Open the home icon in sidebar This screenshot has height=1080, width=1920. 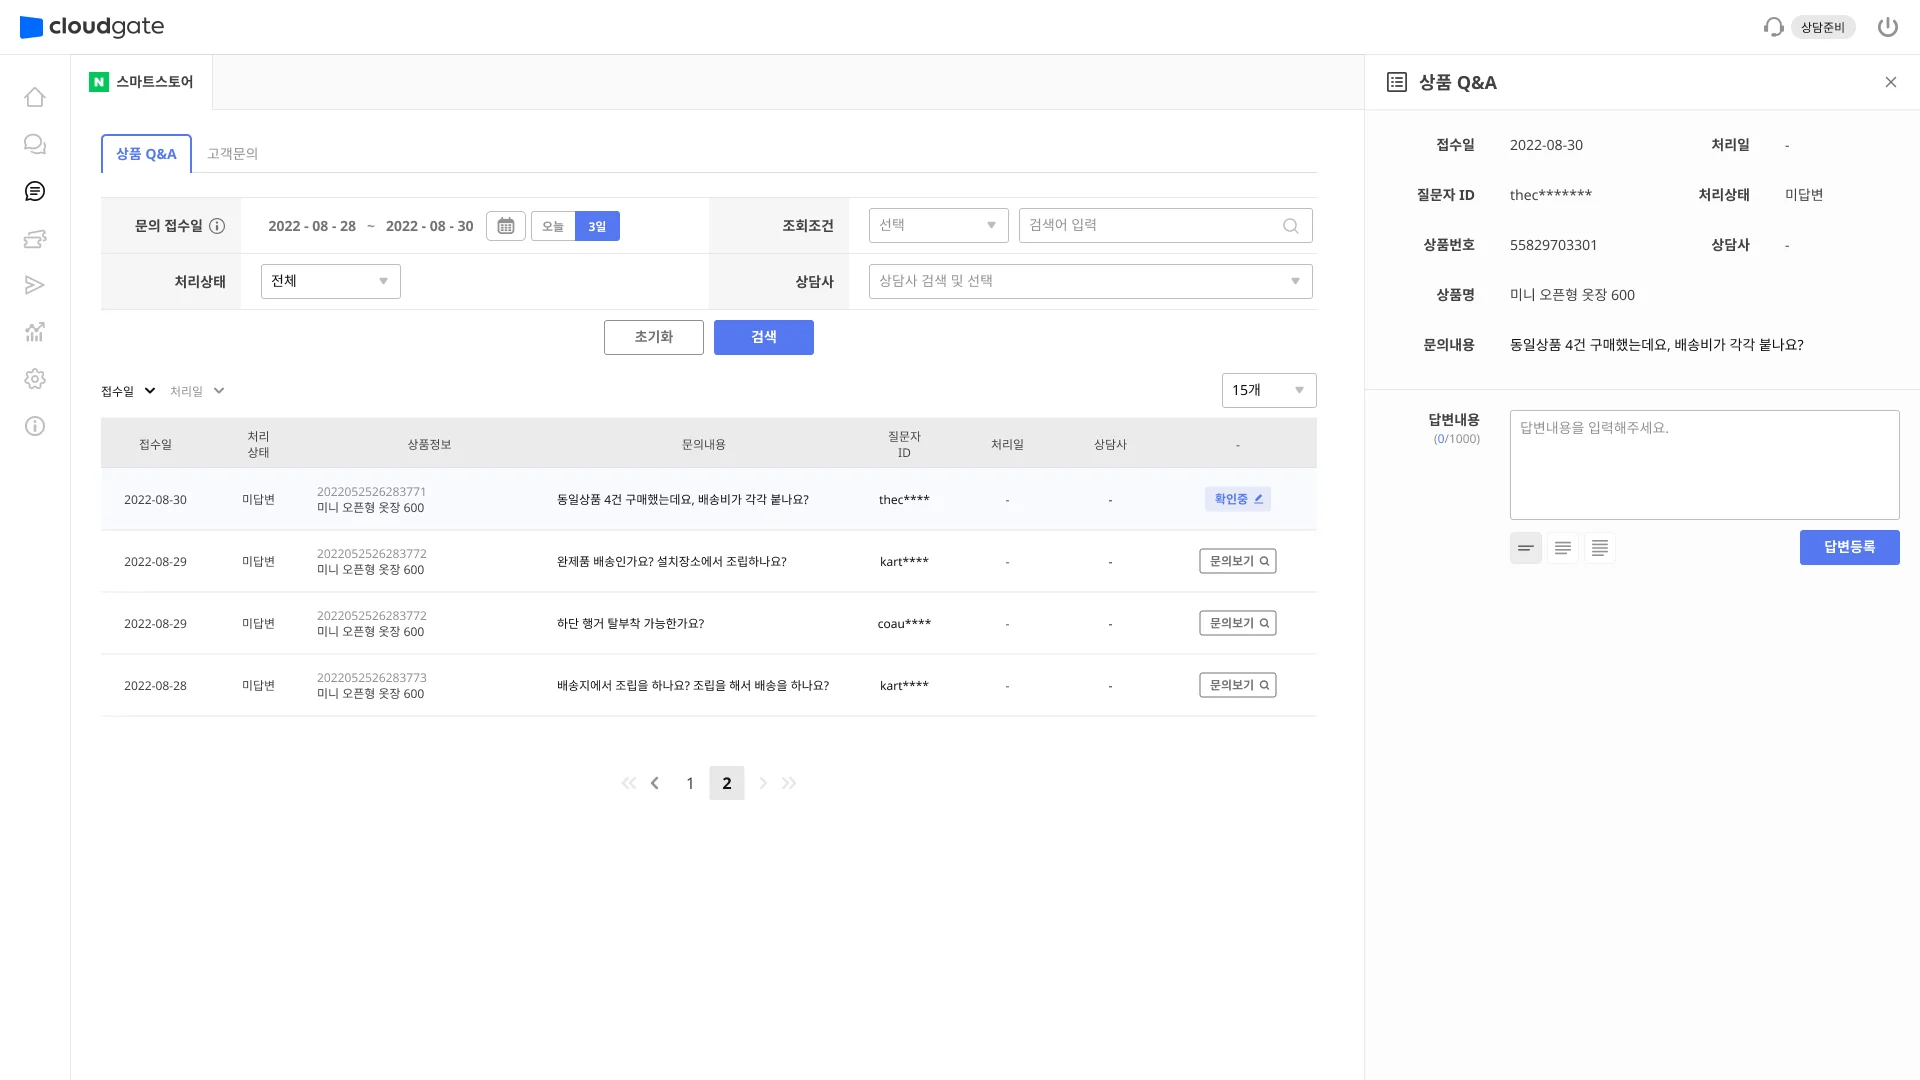35,97
